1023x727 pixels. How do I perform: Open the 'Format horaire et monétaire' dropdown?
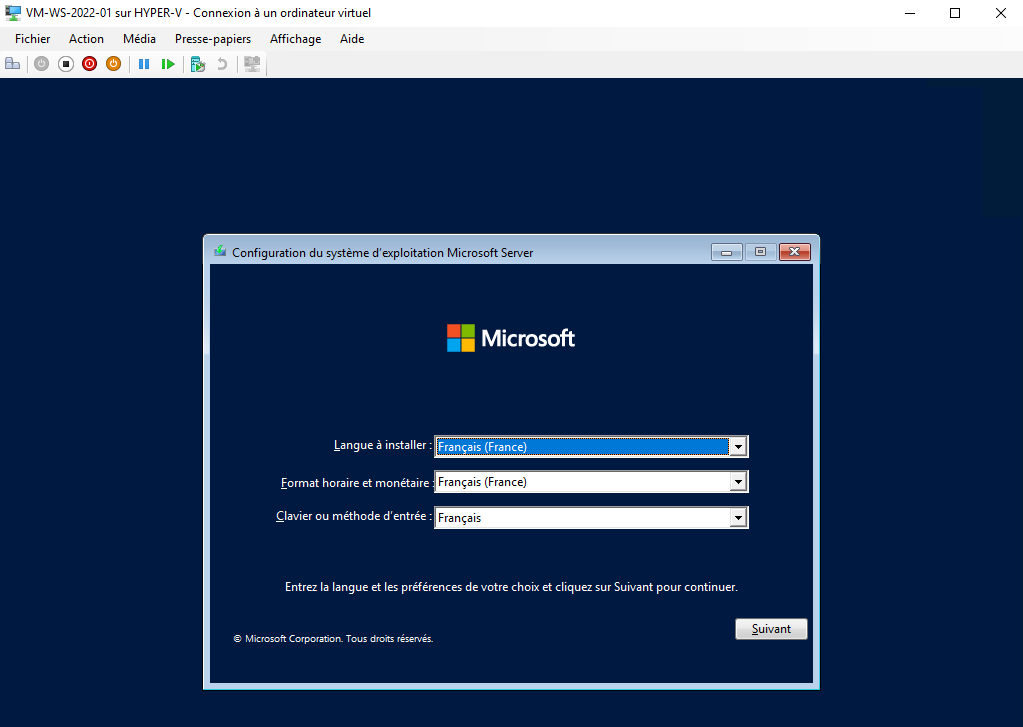click(x=738, y=482)
